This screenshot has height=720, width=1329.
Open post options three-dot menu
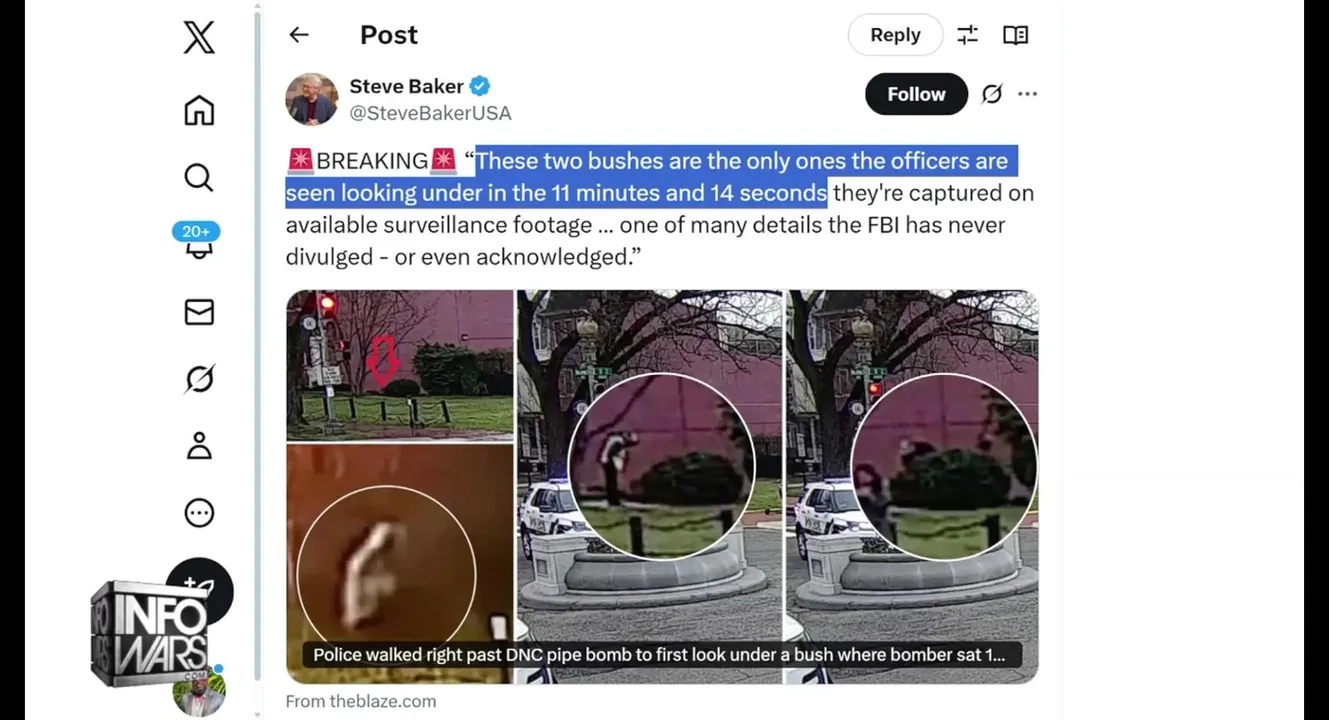click(x=1027, y=94)
